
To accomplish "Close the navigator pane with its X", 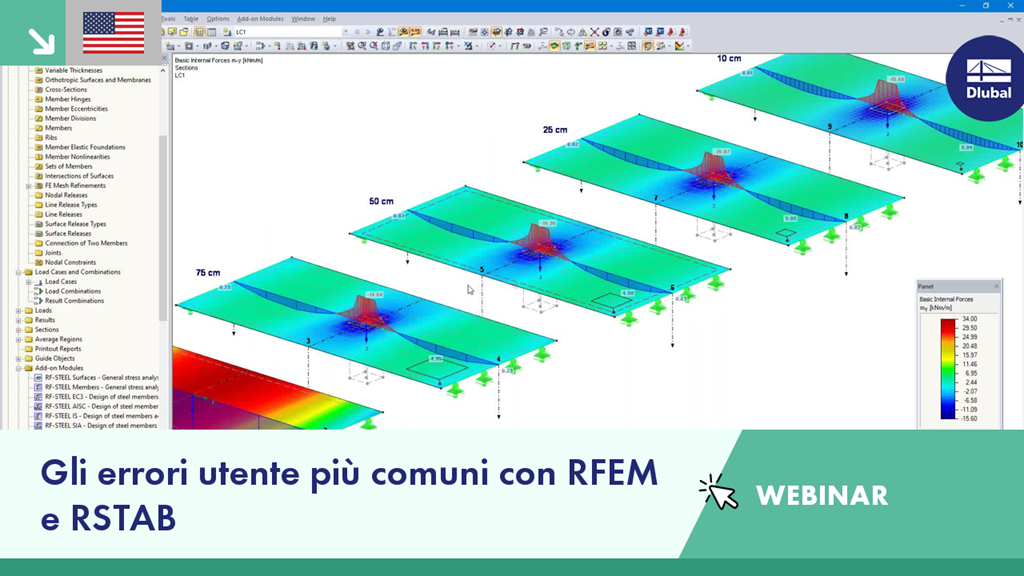I will pyautogui.click(x=165, y=58).
